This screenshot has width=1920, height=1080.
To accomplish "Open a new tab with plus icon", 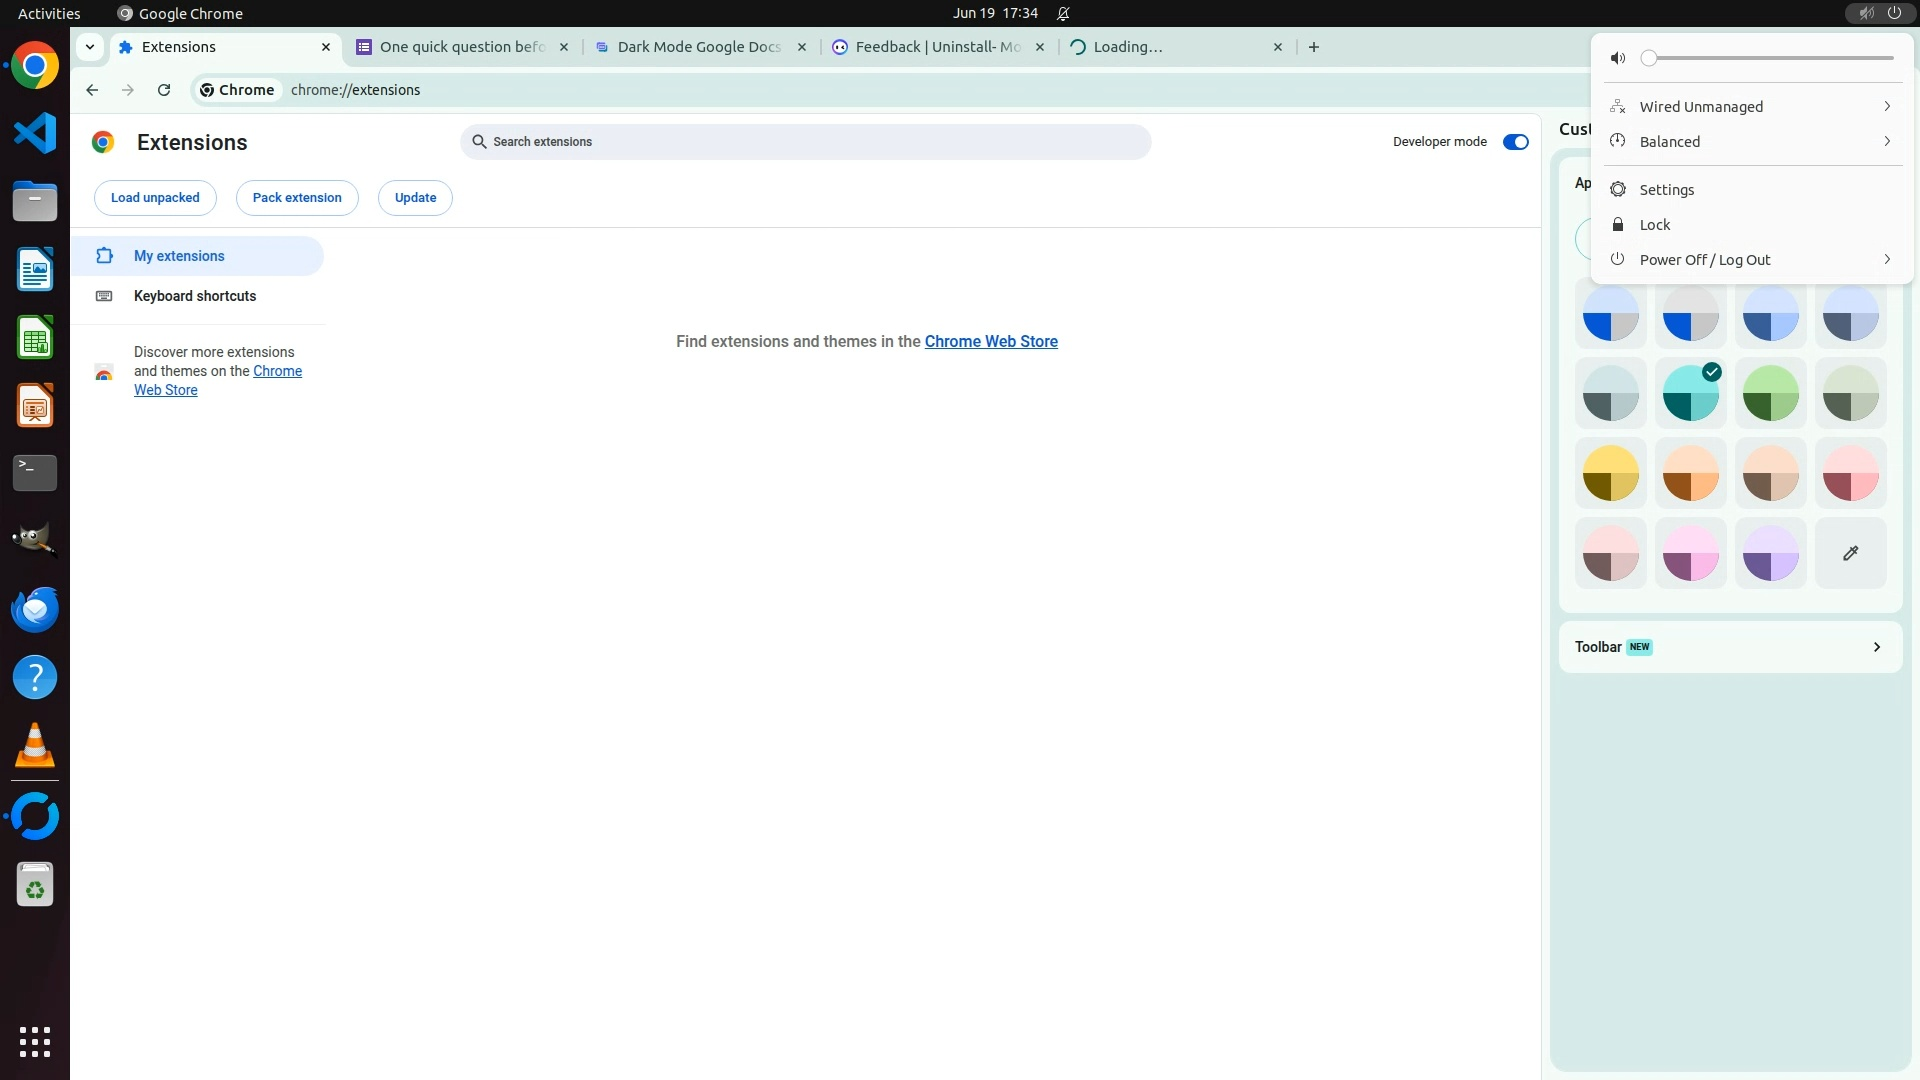I will point(1314,47).
